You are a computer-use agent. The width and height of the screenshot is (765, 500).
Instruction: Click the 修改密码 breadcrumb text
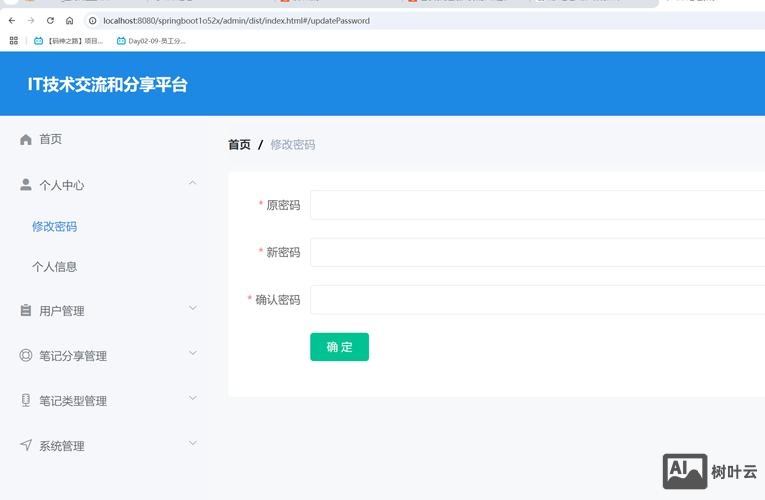pos(292,144)
